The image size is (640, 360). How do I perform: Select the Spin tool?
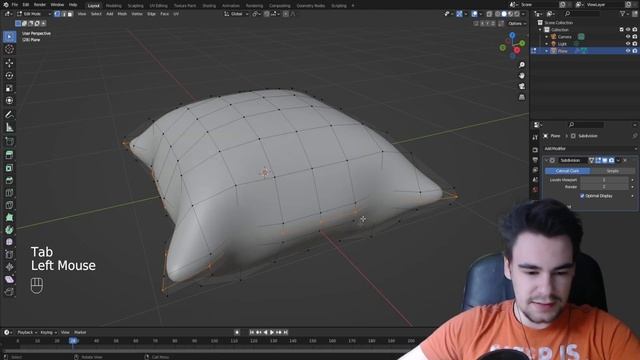9,230
